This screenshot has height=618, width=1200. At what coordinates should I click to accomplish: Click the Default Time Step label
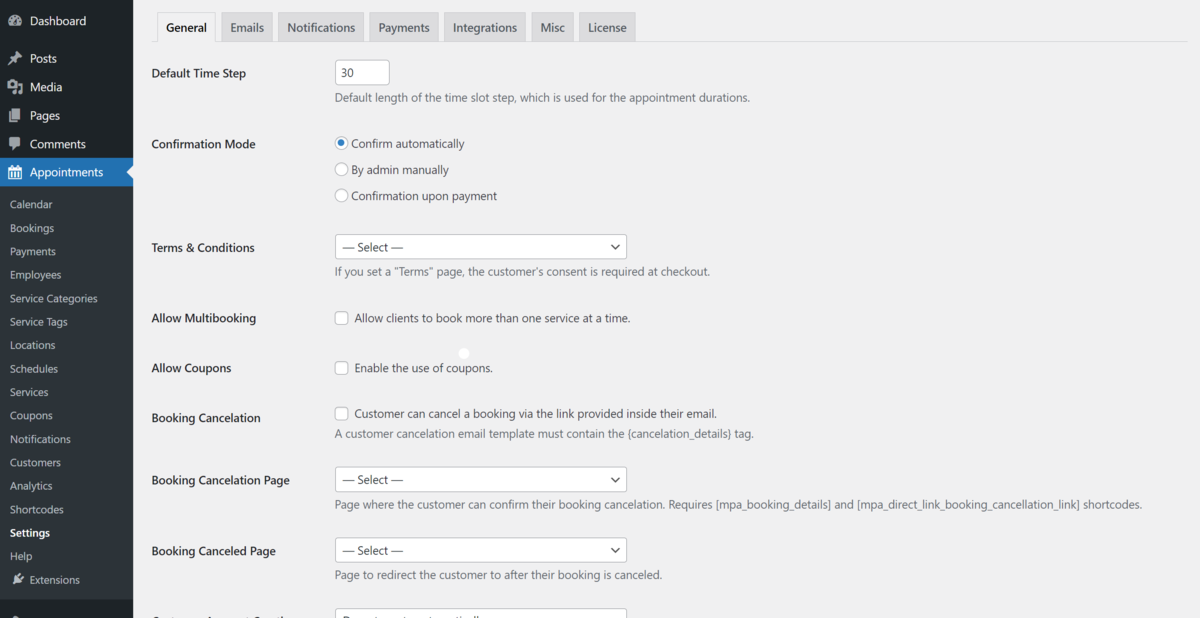(199, 73)
